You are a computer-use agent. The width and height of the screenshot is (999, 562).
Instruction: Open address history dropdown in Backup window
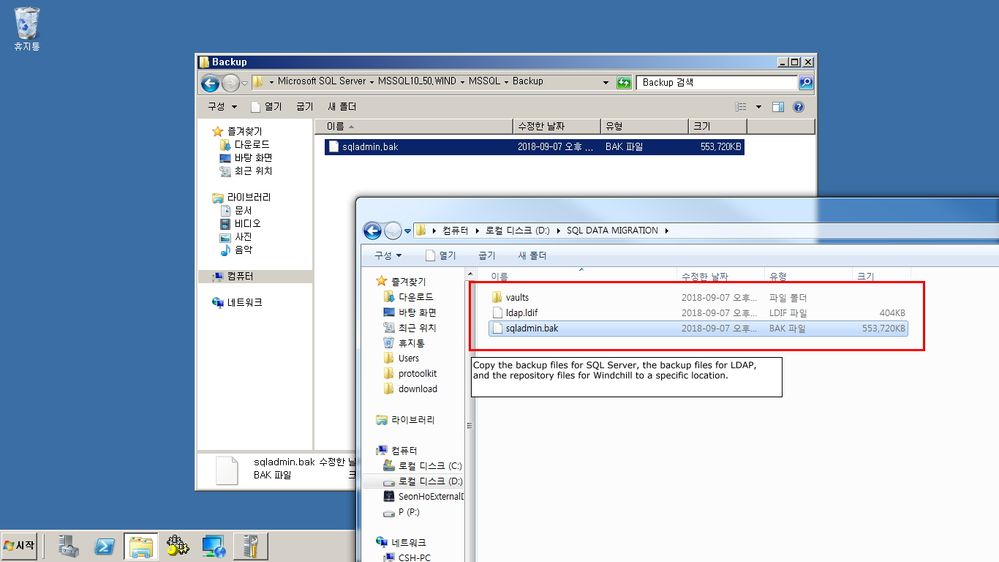click(x=605, y=82)
